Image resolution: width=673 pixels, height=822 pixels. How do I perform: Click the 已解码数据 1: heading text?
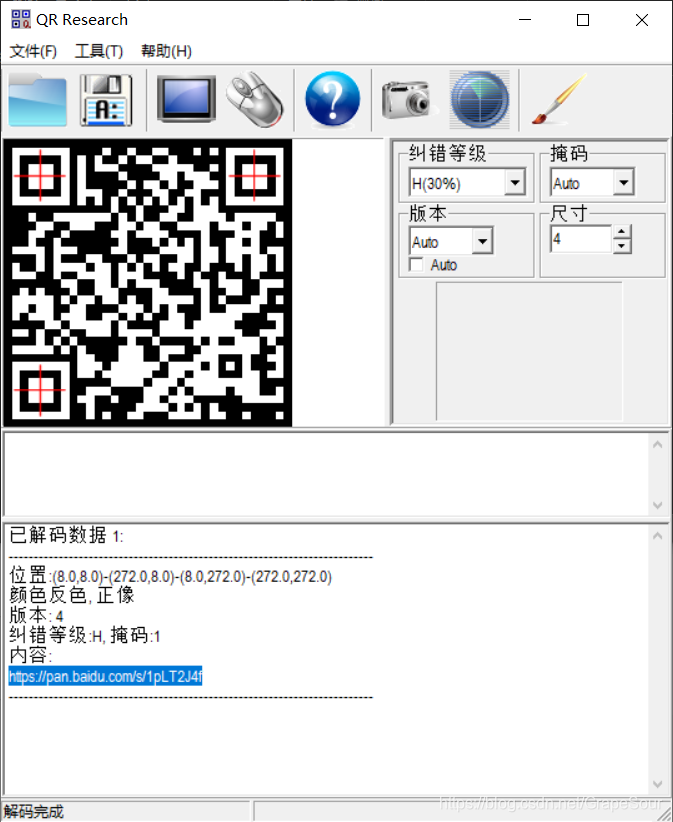[x=67, y=535]
